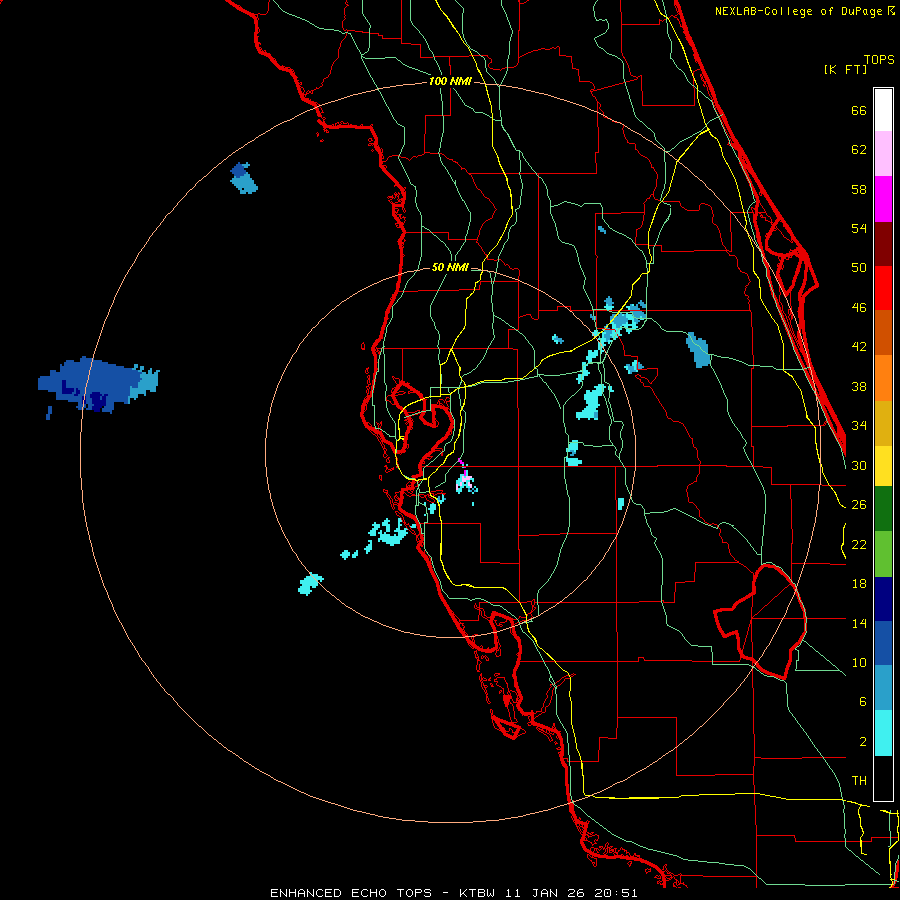The image size is (900, 900).
Task: Select the 66 value on the legend
Action: [x=859, y=111]
